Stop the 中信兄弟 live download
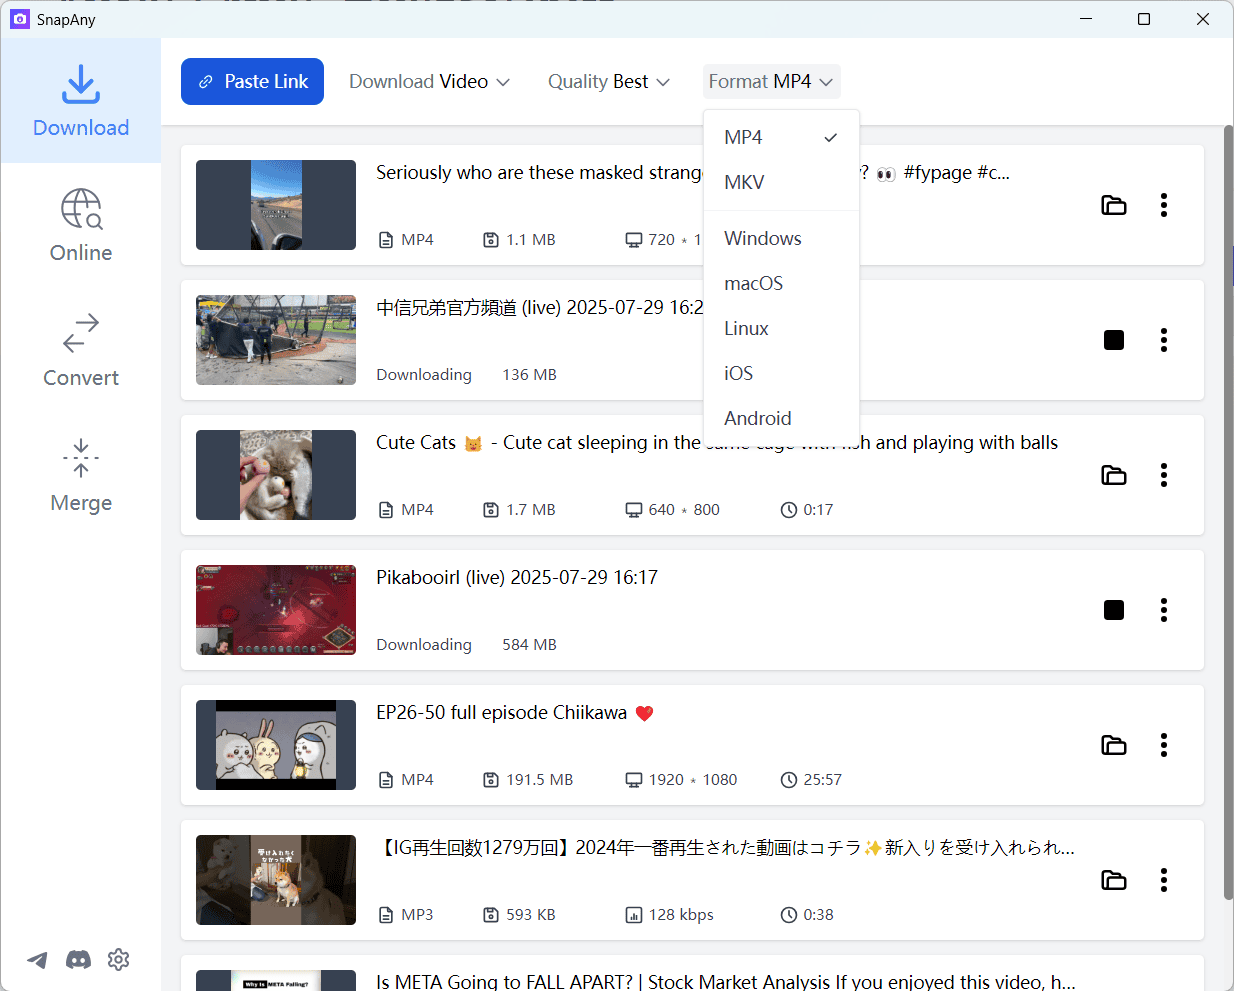Image resolution: width=1234 pixels, height=991 pixels. (1114, 340)
